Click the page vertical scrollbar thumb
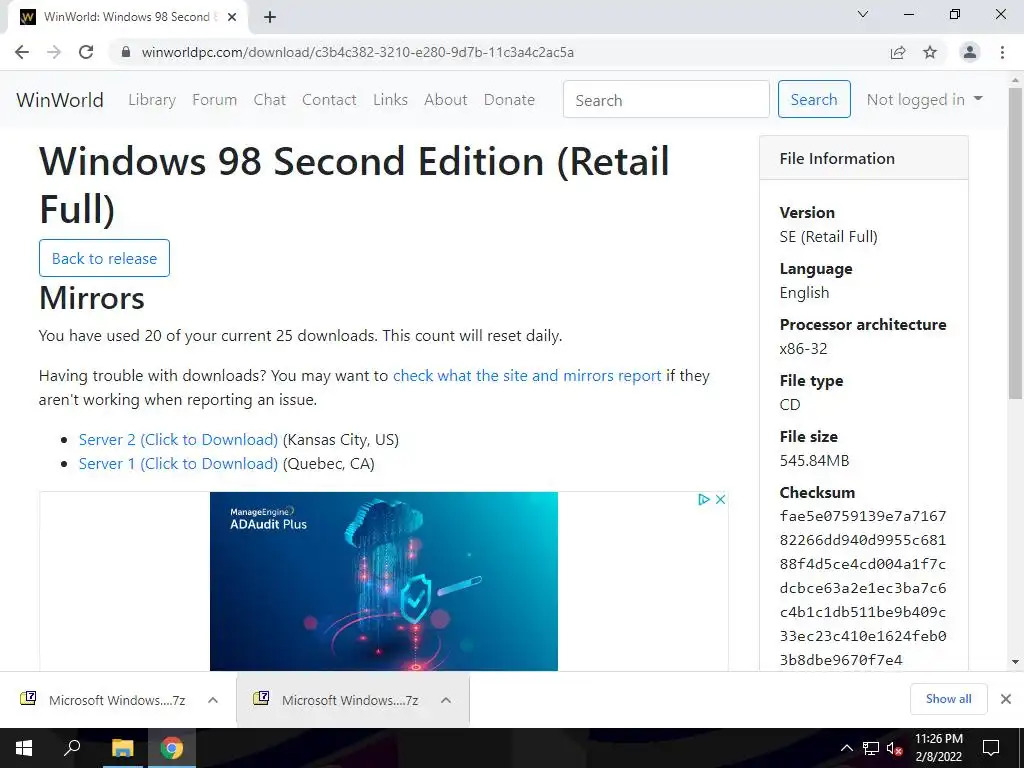This screenshot has width=1024, height=768. pos(1015,243)
